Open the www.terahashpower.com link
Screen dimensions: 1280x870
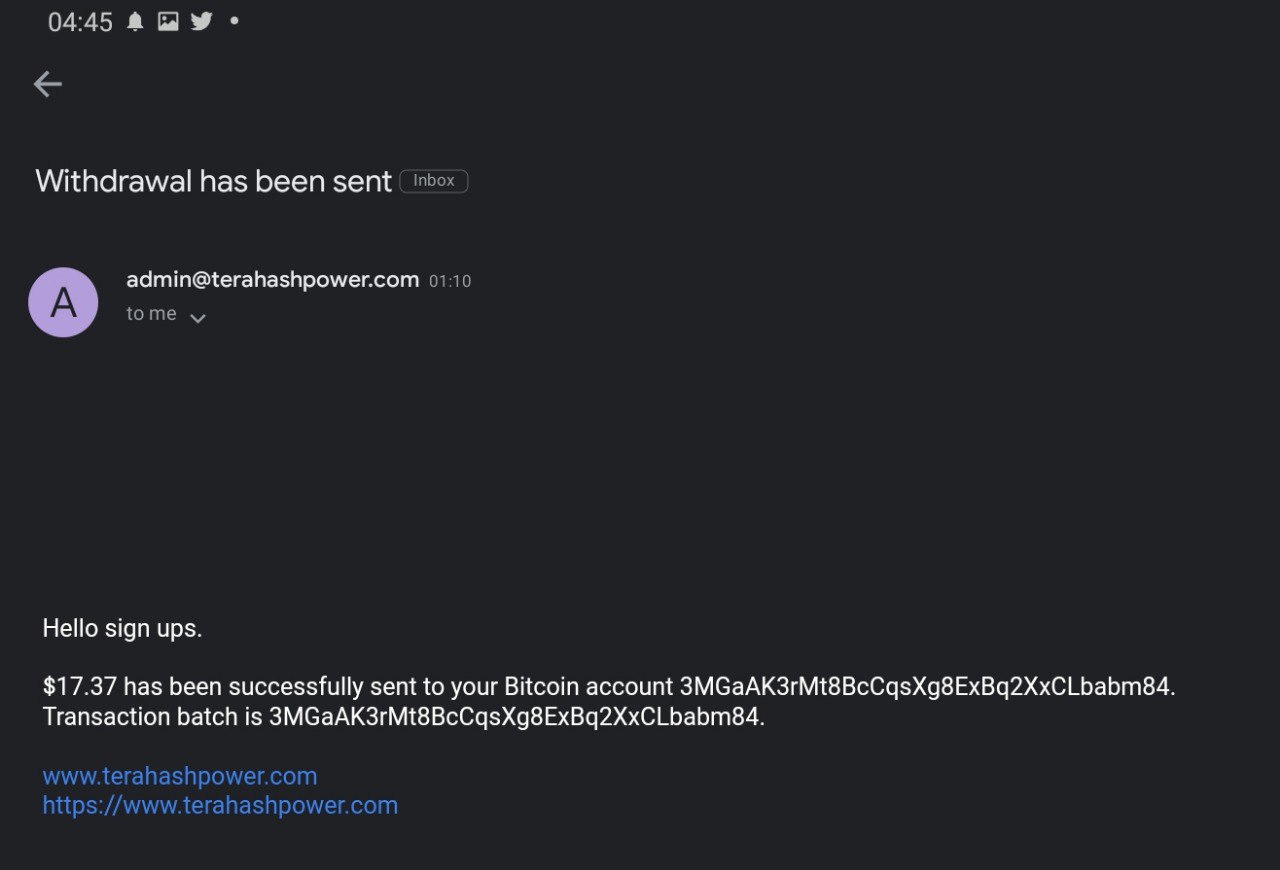point(180,776)
